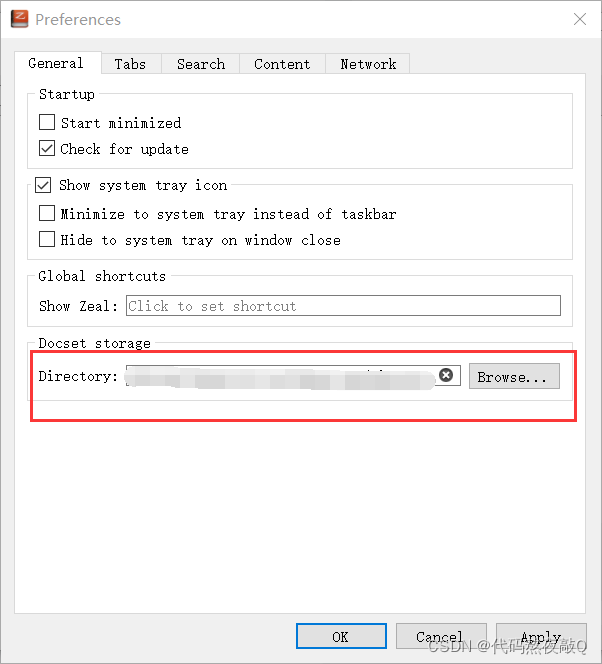Open the Network settings tab
The height and width of the screenshot is (664, 602).
368,64
